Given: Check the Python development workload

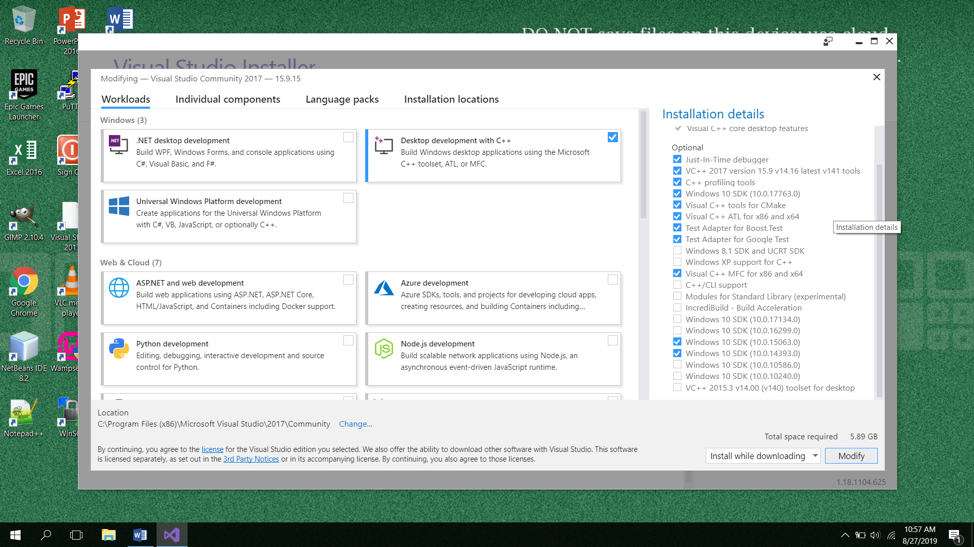Looking at the screenshot, I should click(x=348, y=340).
